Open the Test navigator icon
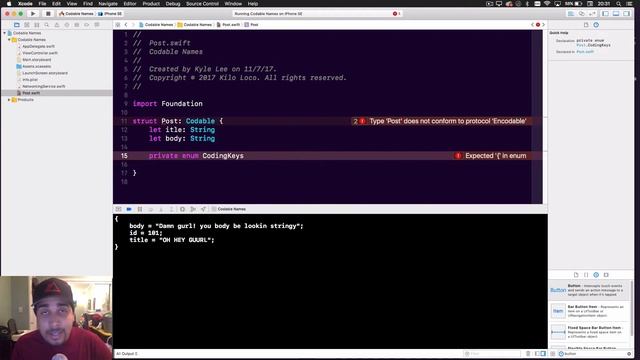640x360 pixels. 67,25
